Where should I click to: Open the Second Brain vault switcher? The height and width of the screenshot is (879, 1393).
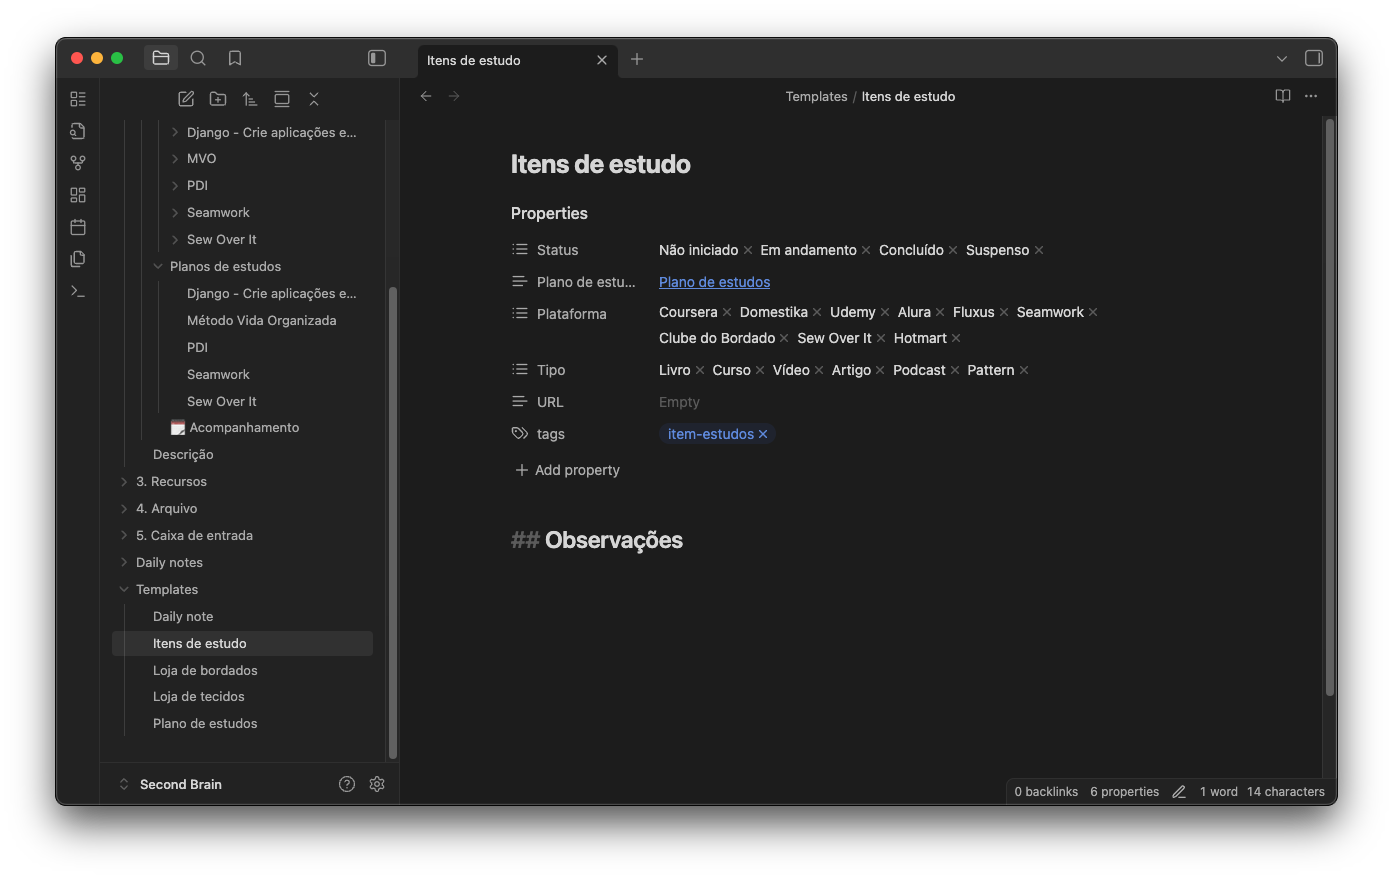coord(170,784)
